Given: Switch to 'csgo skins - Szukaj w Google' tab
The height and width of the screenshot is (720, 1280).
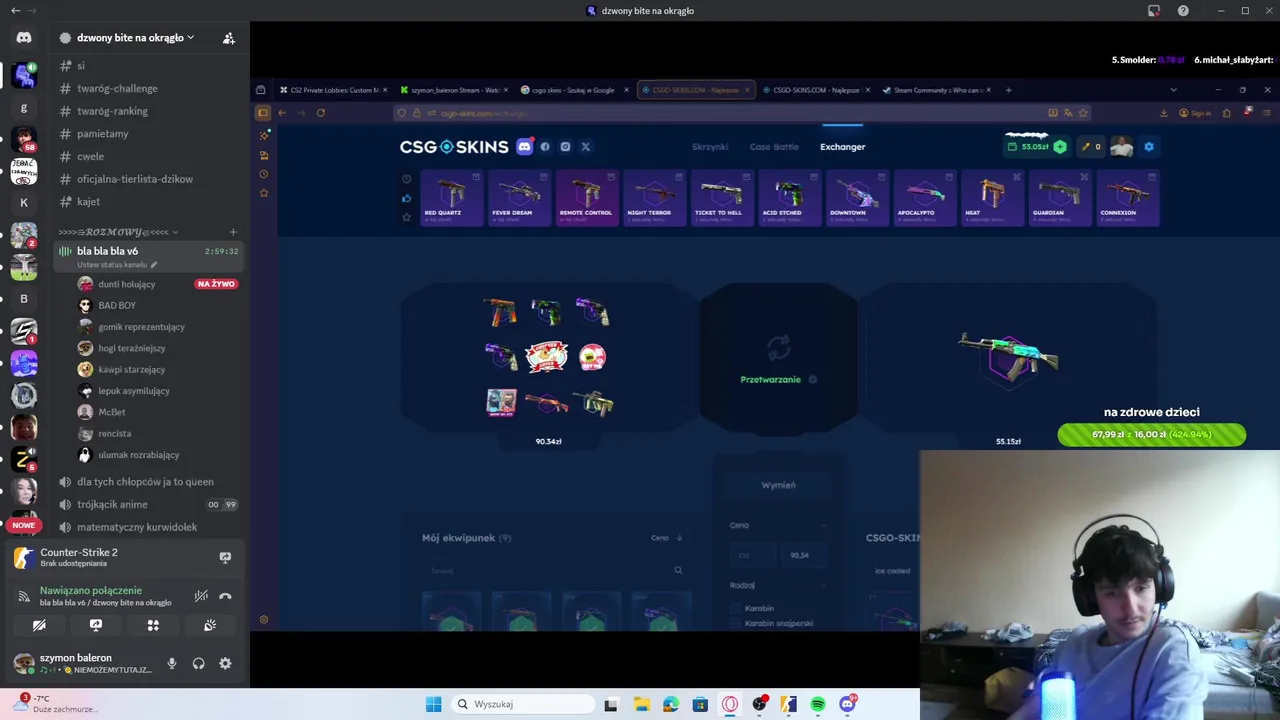Looking at the screenshot, I should pyautogui.click(x=573, y=90).
